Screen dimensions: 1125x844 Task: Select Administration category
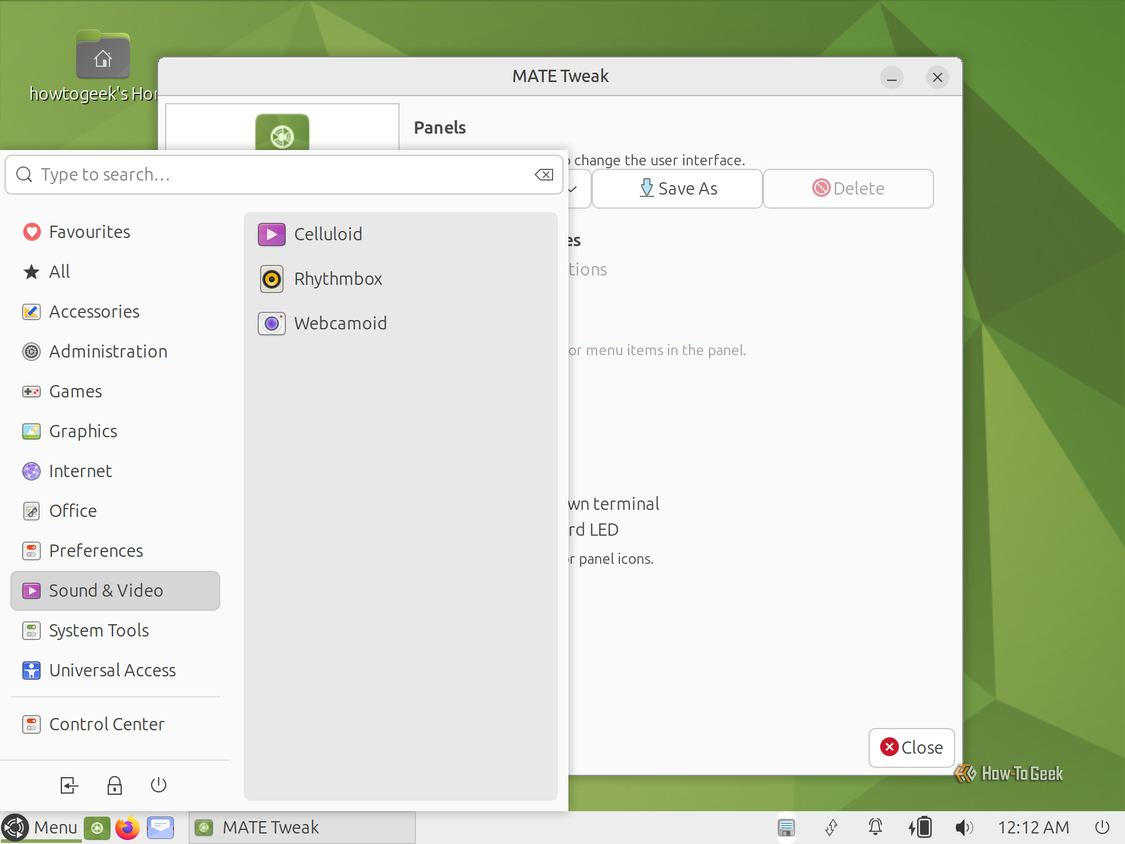pos(115,352)
